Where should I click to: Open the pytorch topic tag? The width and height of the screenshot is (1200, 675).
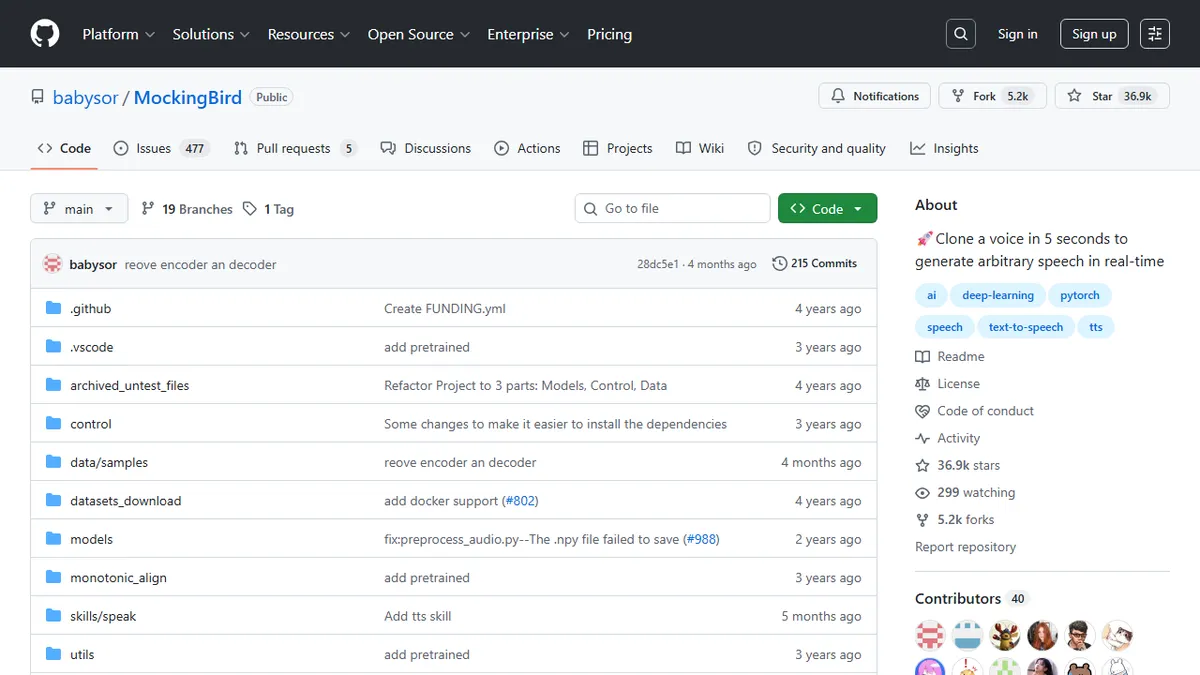1080,295
